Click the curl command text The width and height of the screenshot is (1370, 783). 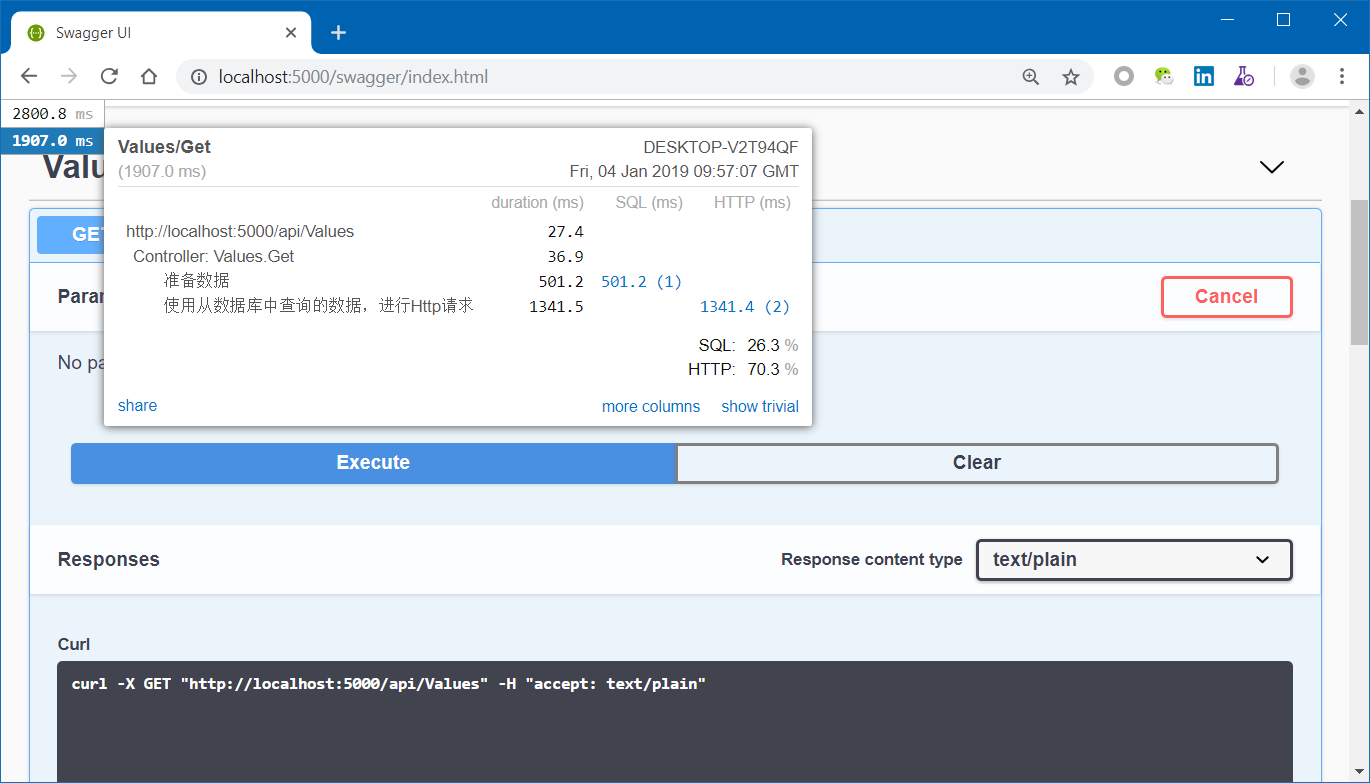(x=389, y=684)
